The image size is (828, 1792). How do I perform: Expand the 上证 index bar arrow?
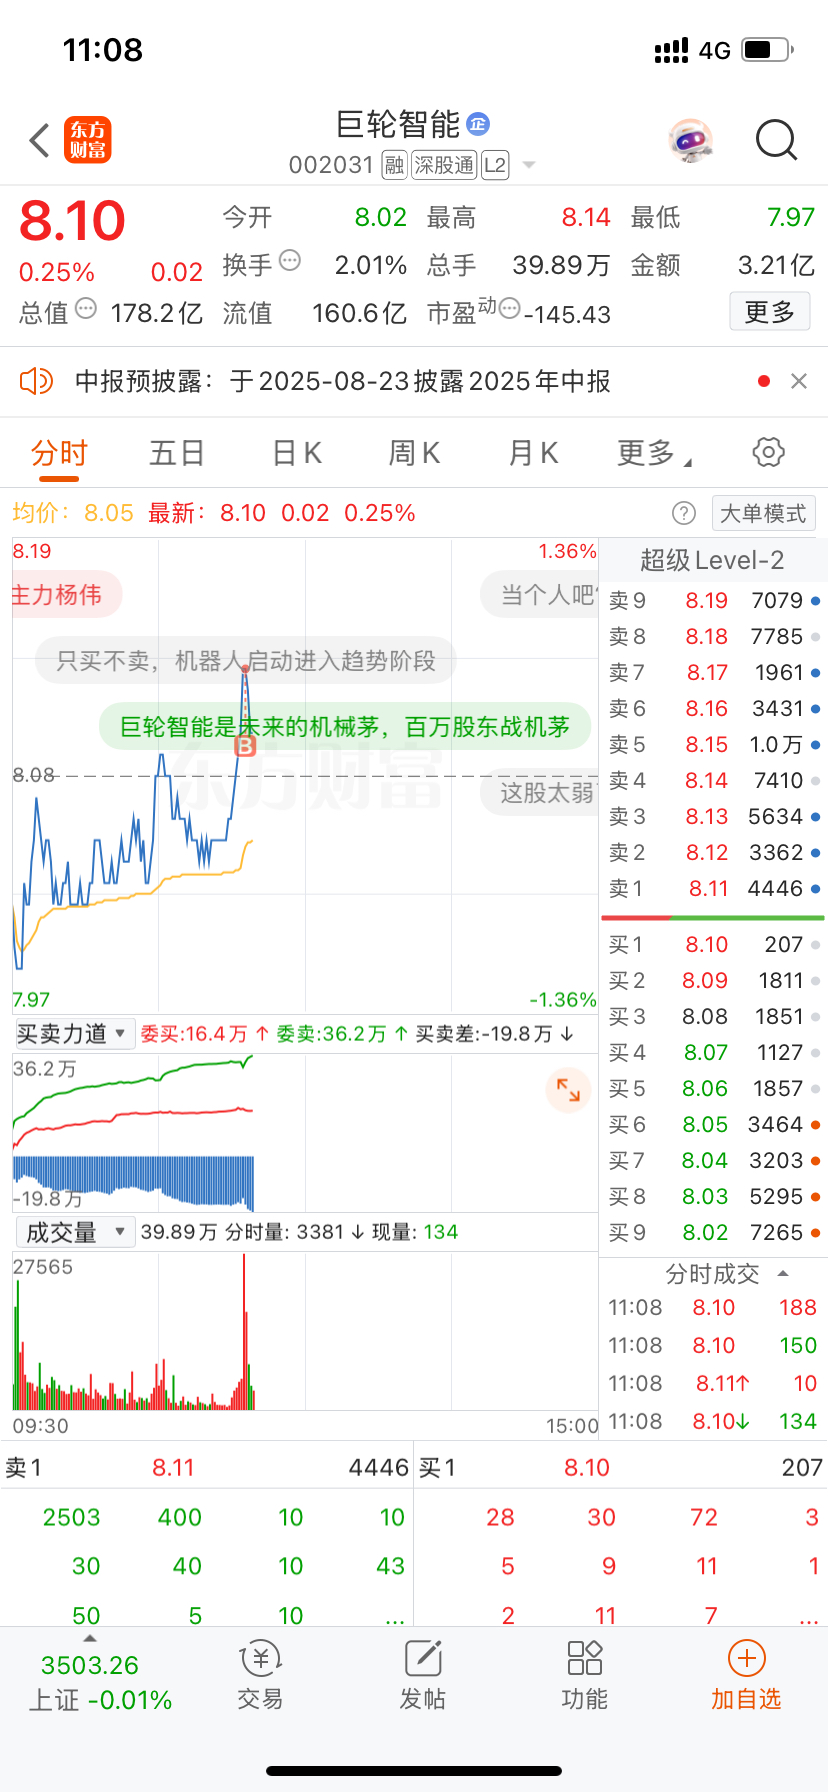90,1638
